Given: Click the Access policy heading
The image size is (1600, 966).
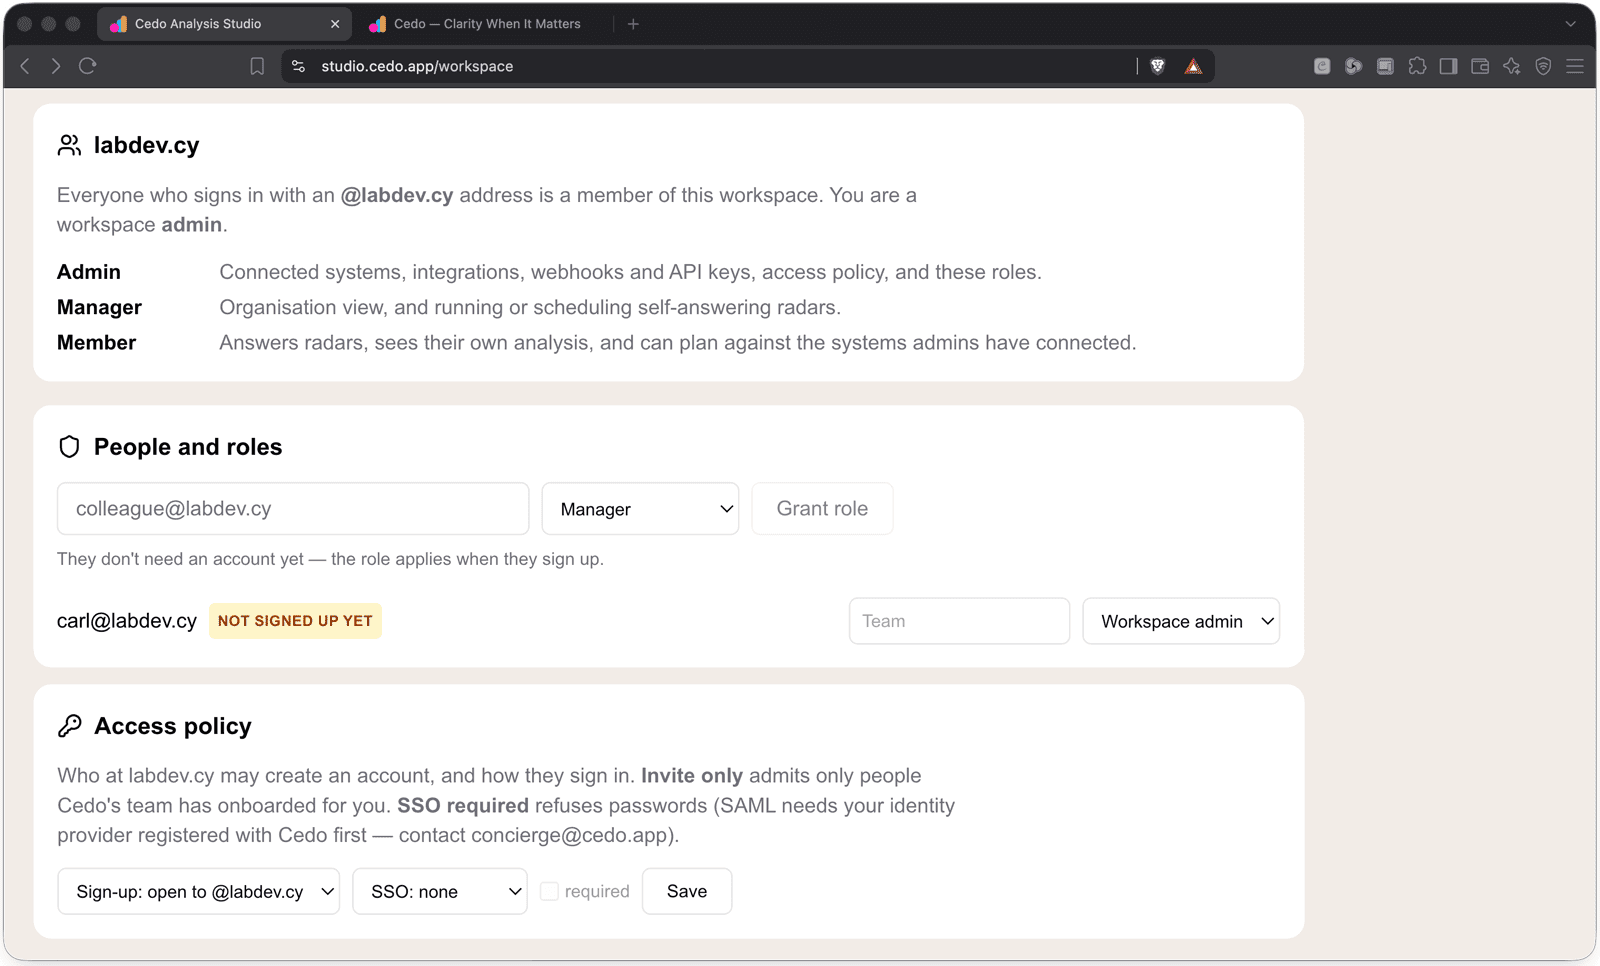Looking at the screenshot, I should pos(173,726).
